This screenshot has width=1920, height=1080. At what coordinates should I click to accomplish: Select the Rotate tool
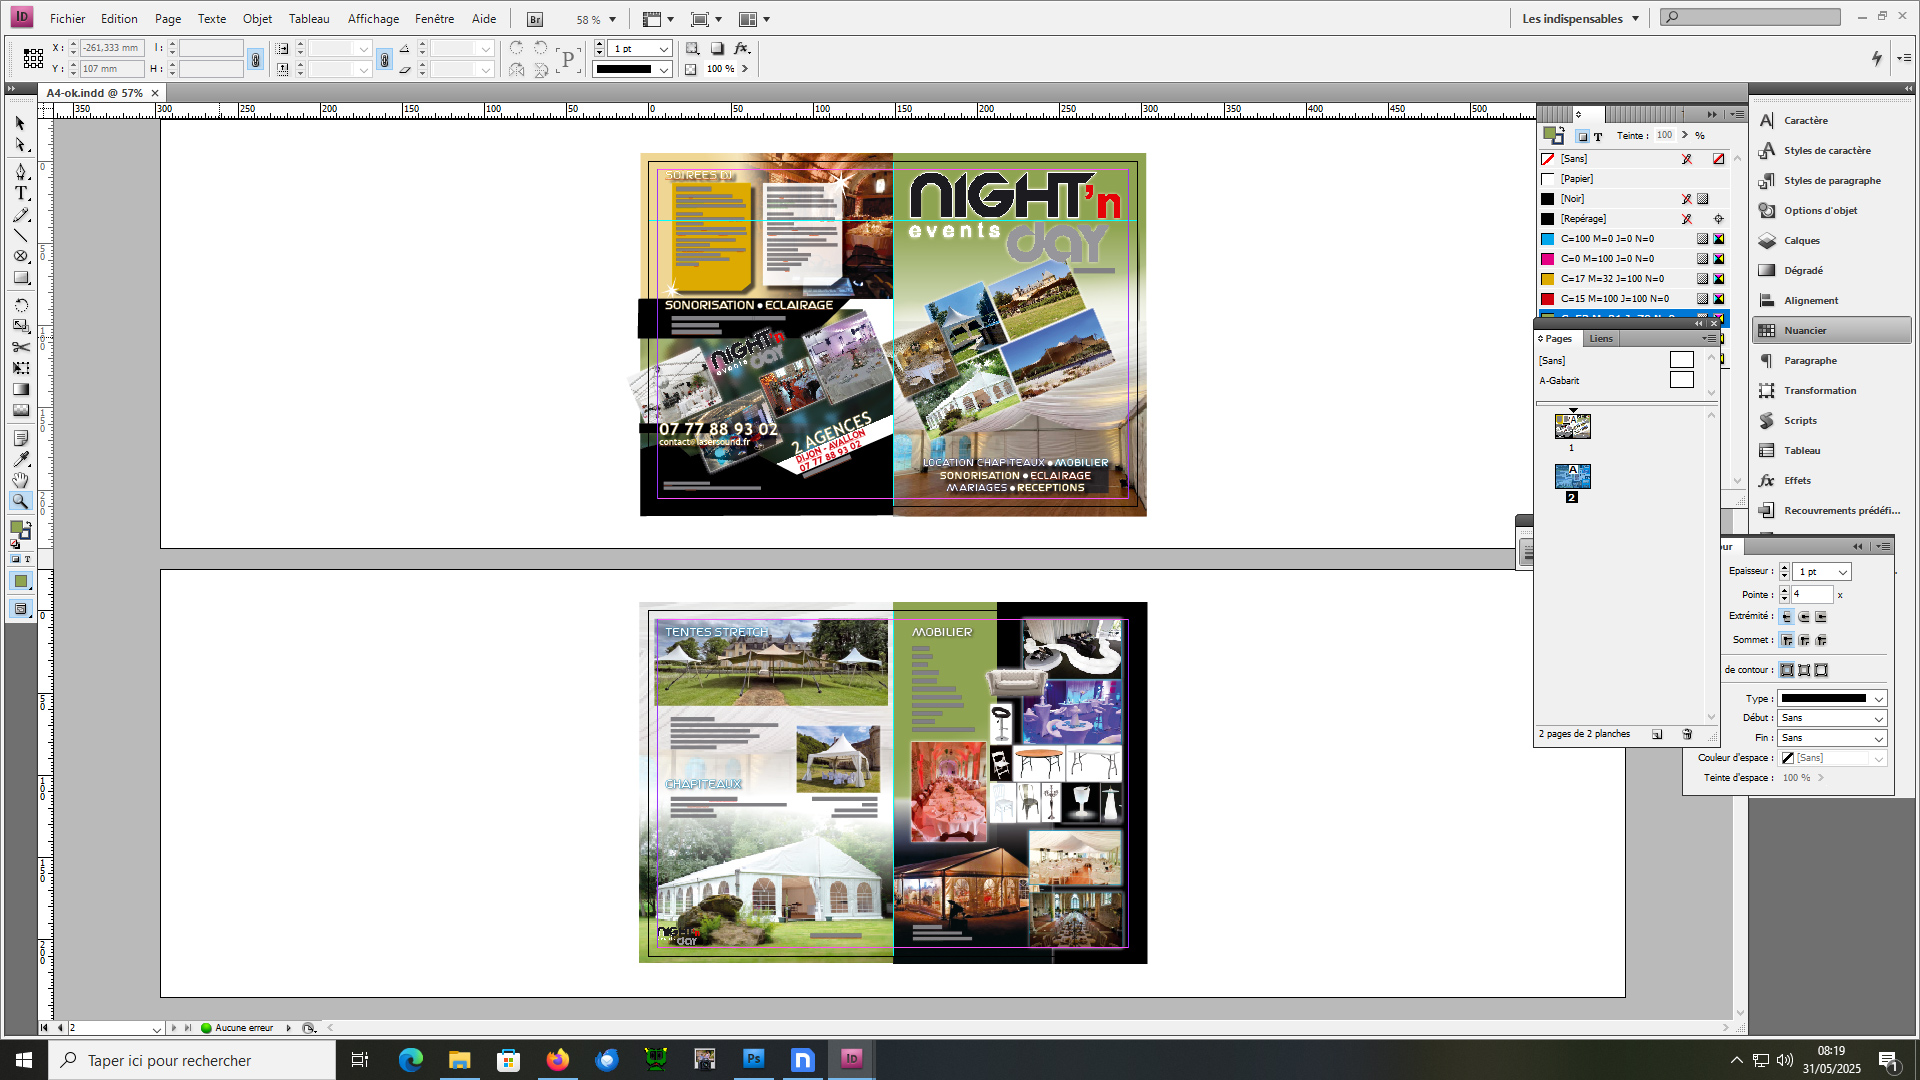[20, 305]
